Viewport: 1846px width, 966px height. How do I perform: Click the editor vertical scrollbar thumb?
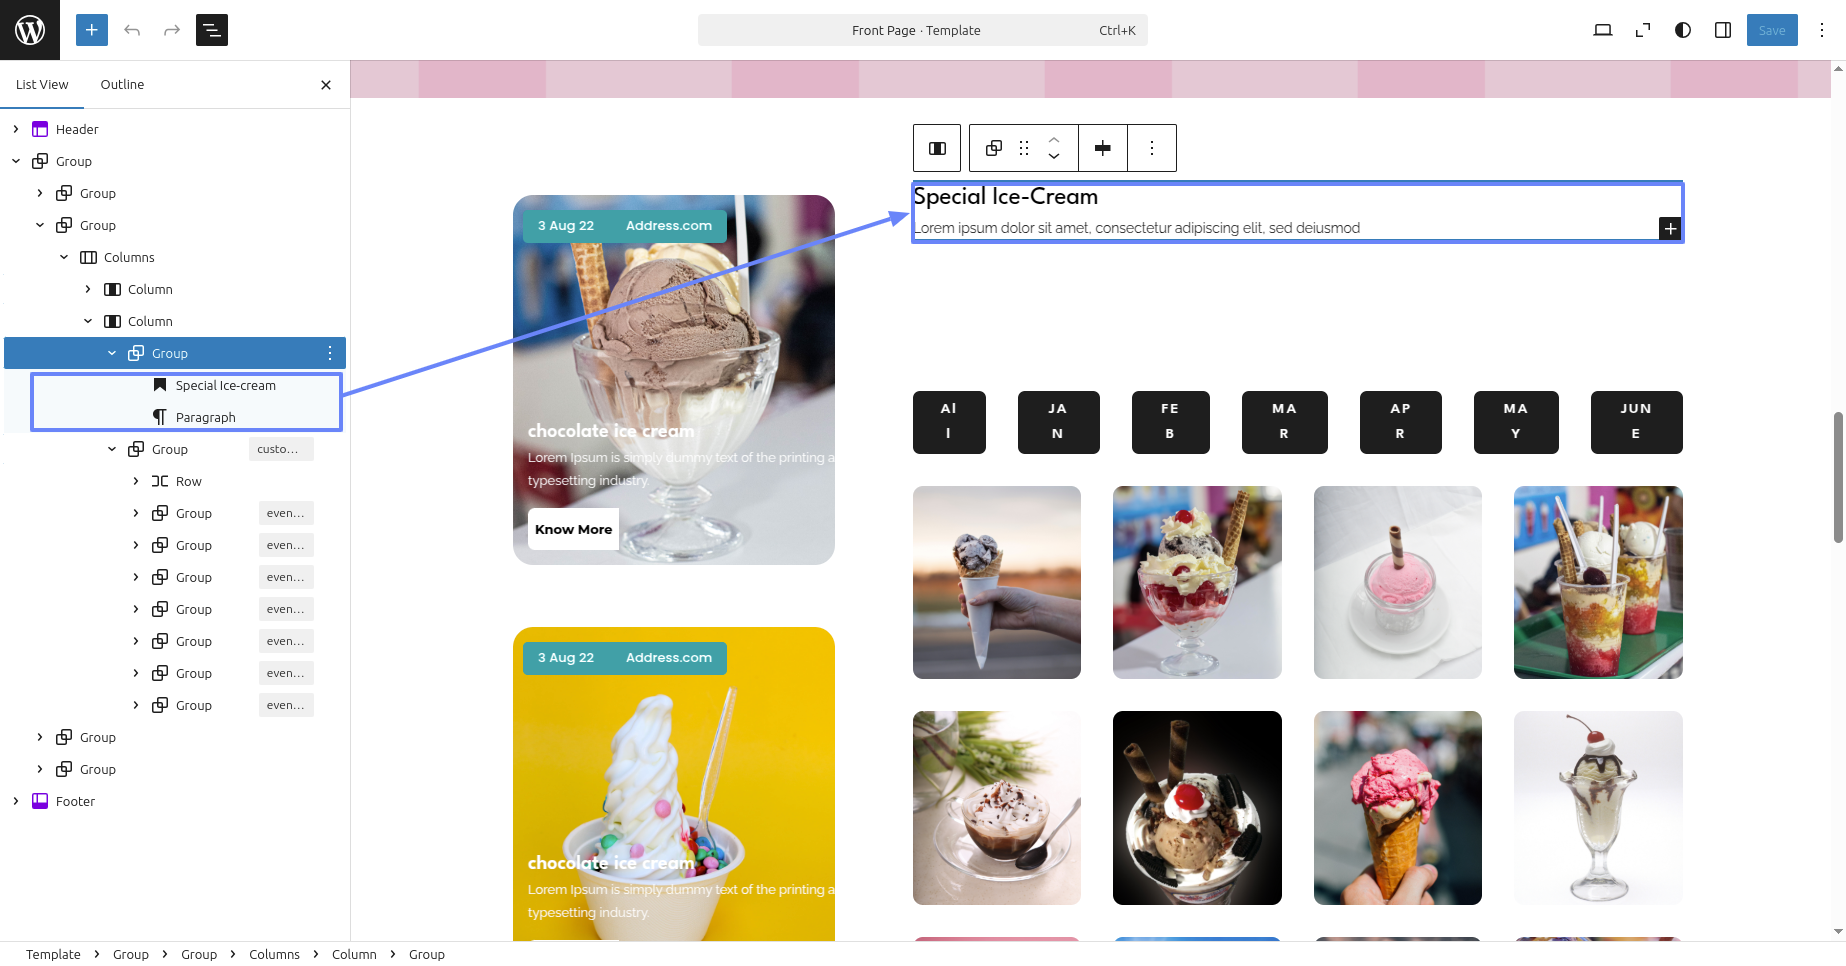coord(1838,477)
